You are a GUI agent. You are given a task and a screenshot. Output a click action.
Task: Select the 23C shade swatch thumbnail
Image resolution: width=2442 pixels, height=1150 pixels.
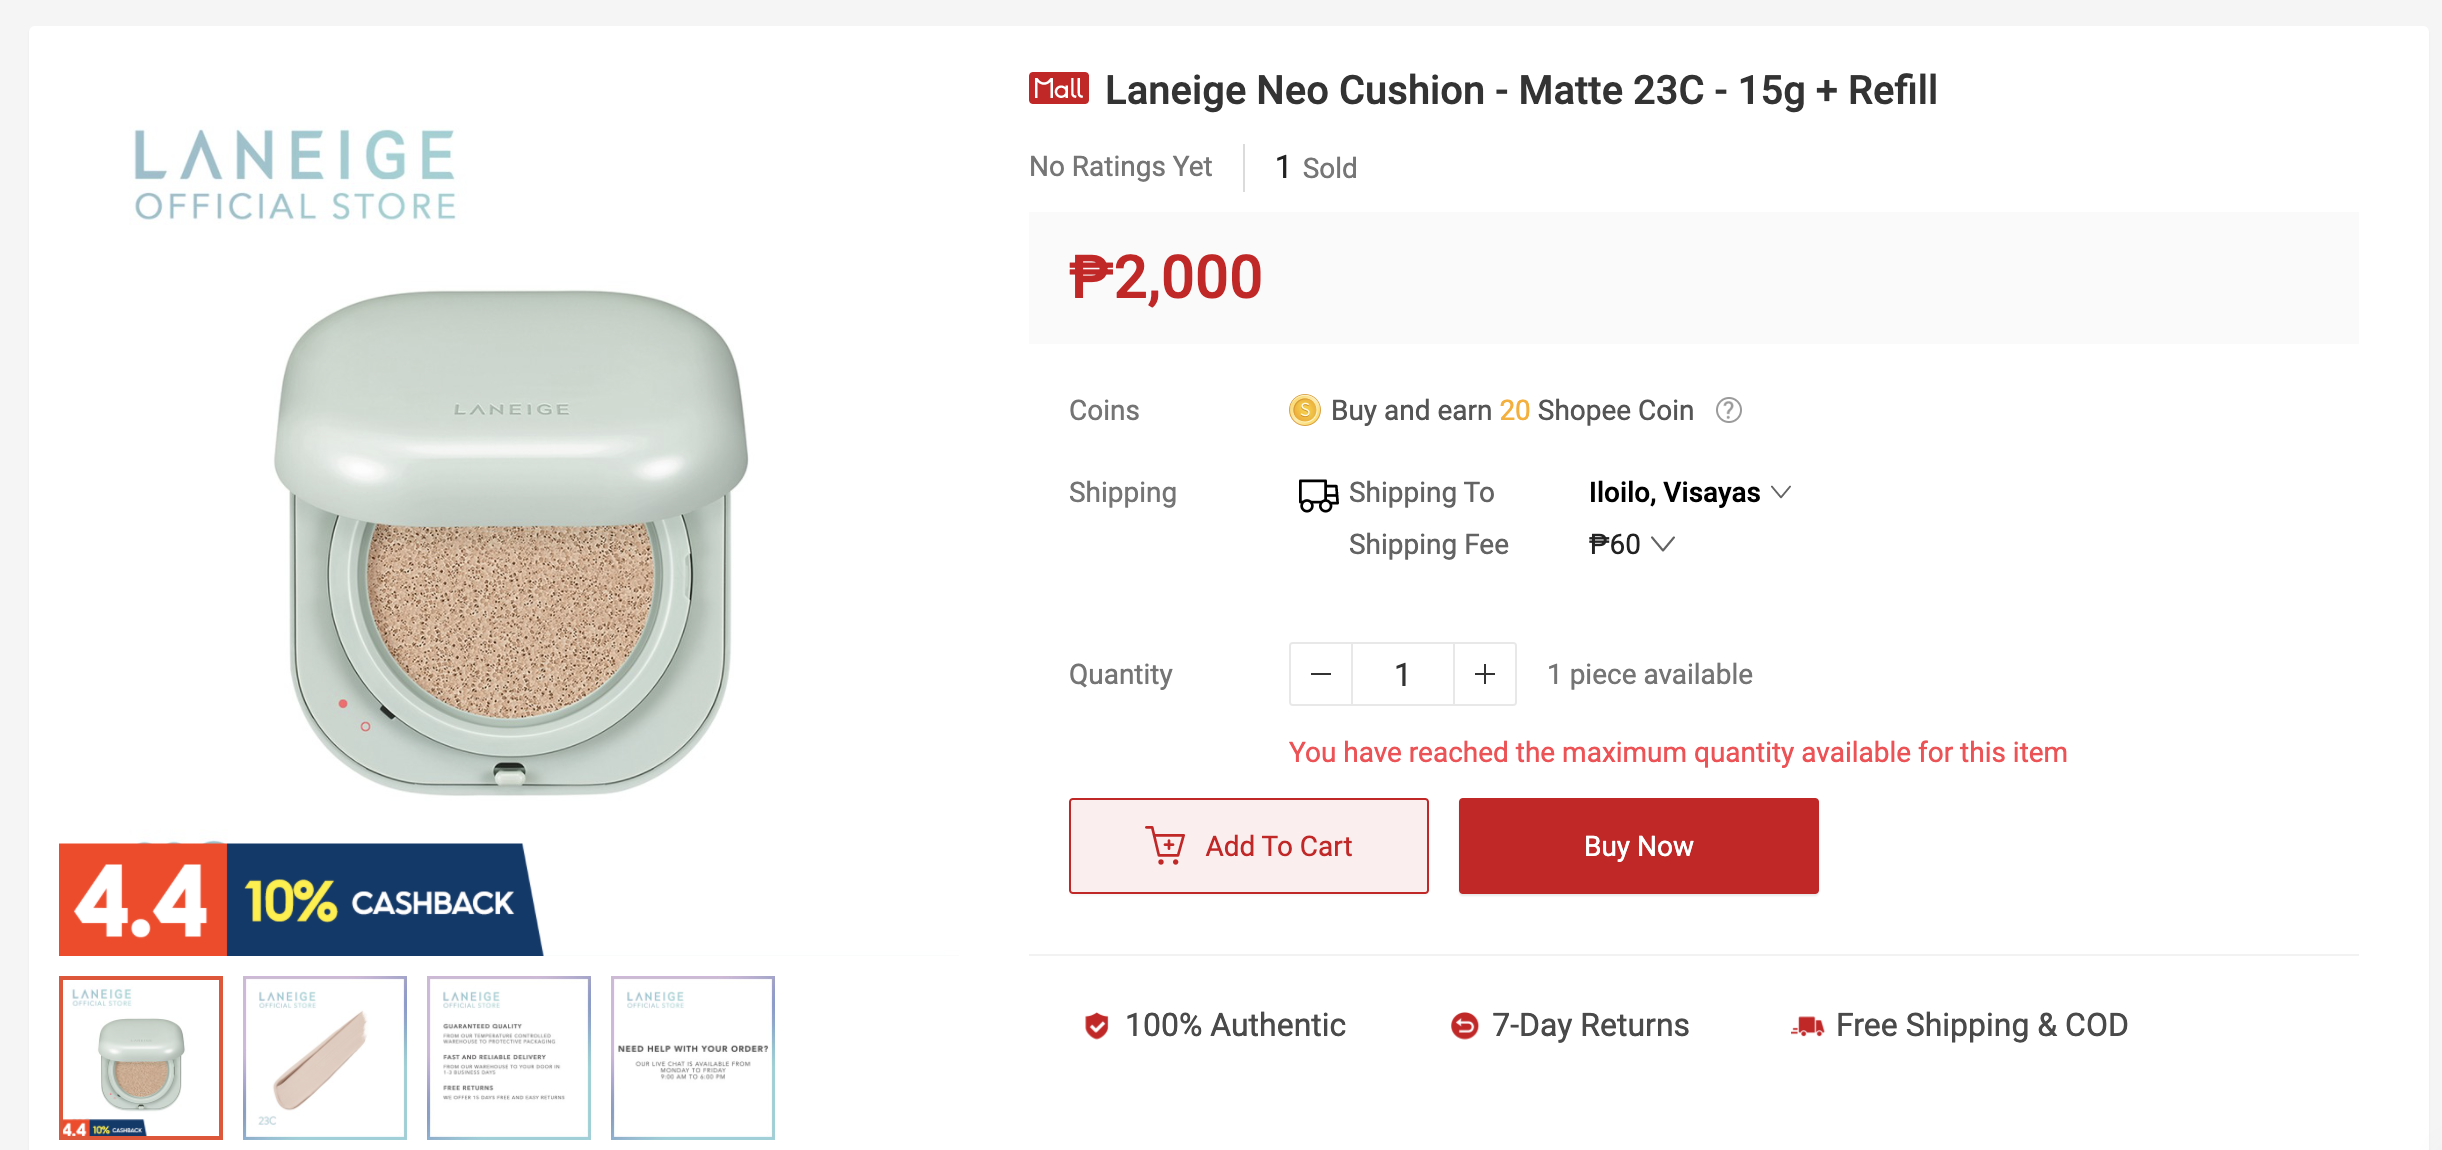(324, 1057)
